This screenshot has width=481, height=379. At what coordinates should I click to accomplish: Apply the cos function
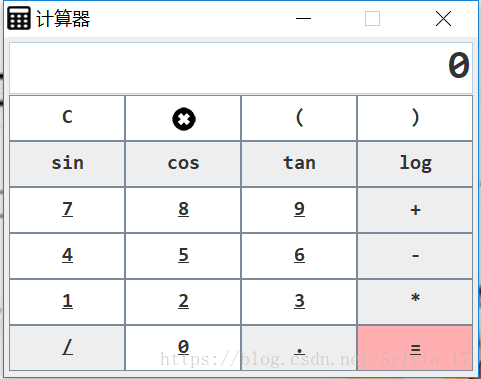[183, 164]
